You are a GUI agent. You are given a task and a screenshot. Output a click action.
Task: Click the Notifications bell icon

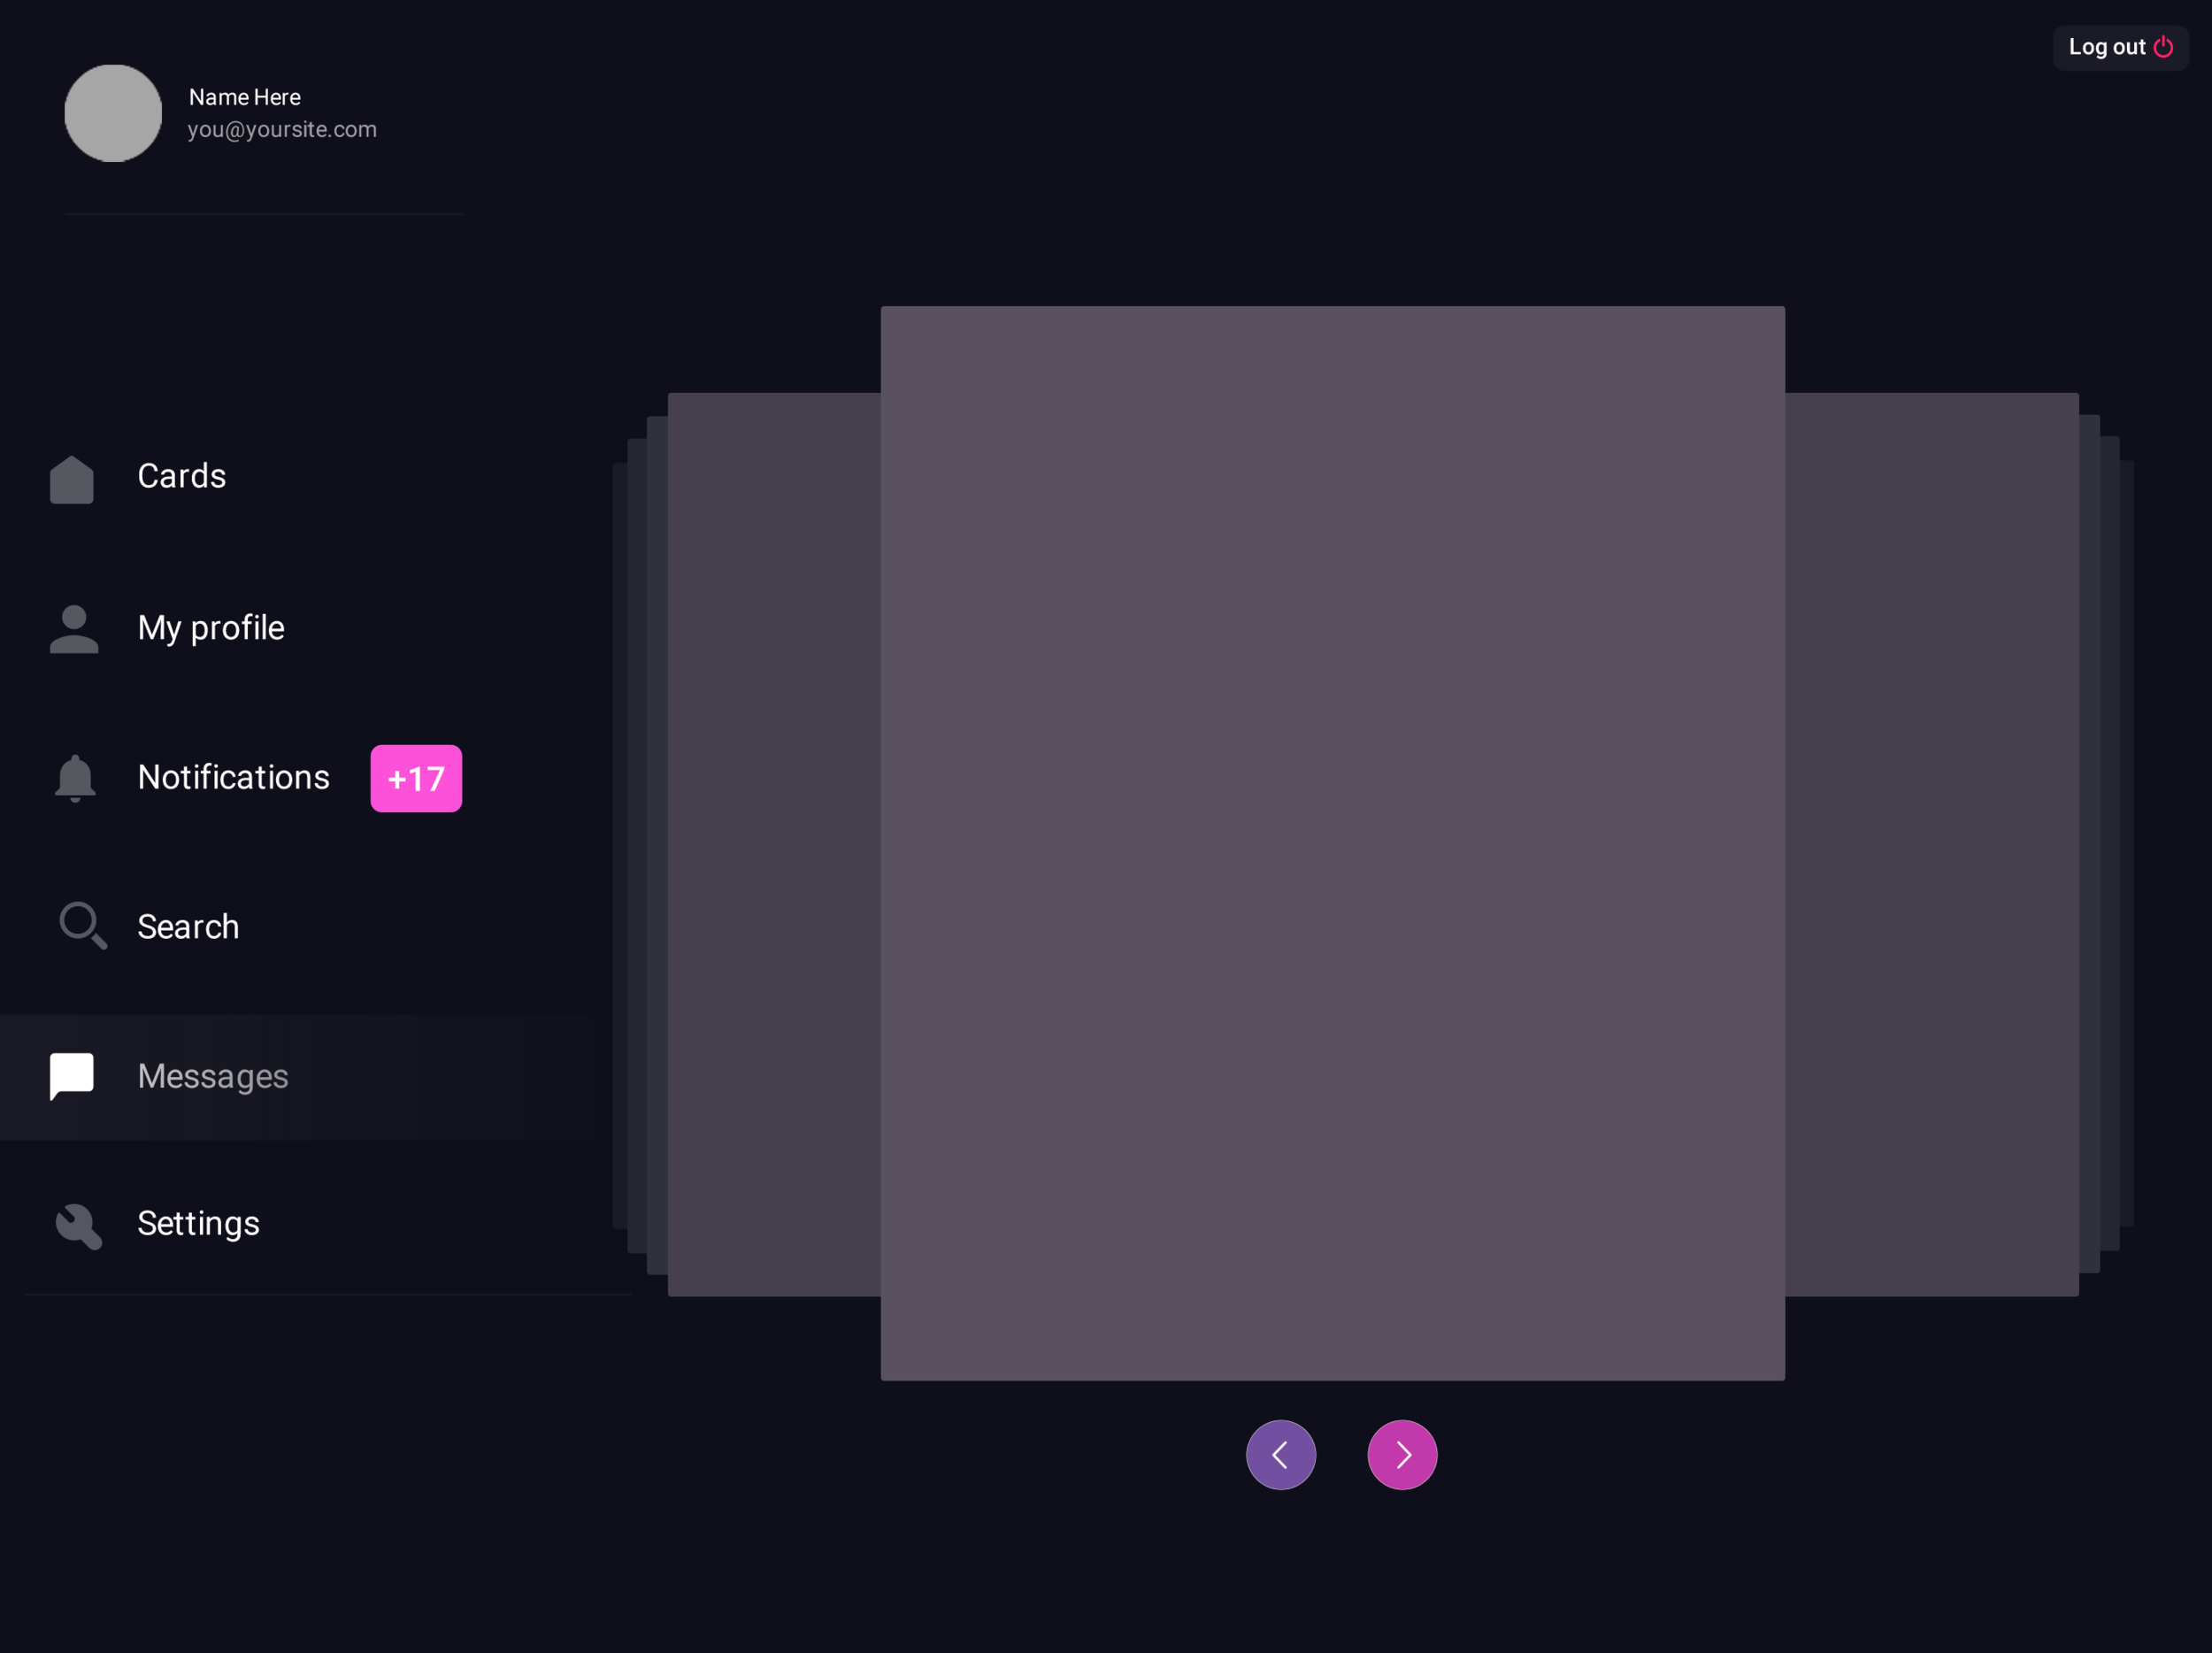pyautogui.click(x=75, y=778)
